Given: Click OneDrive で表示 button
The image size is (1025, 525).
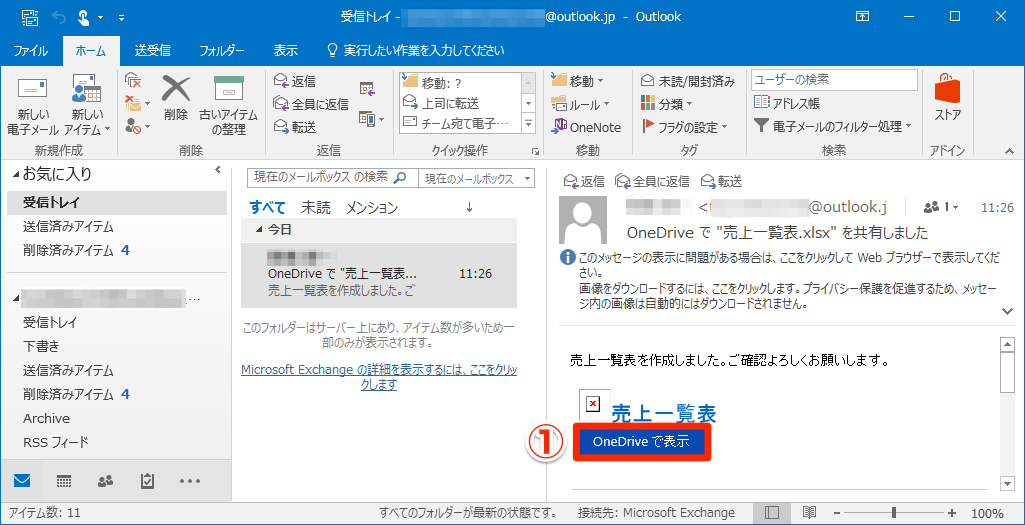Looking at the screenshot, I should [641, 442].
